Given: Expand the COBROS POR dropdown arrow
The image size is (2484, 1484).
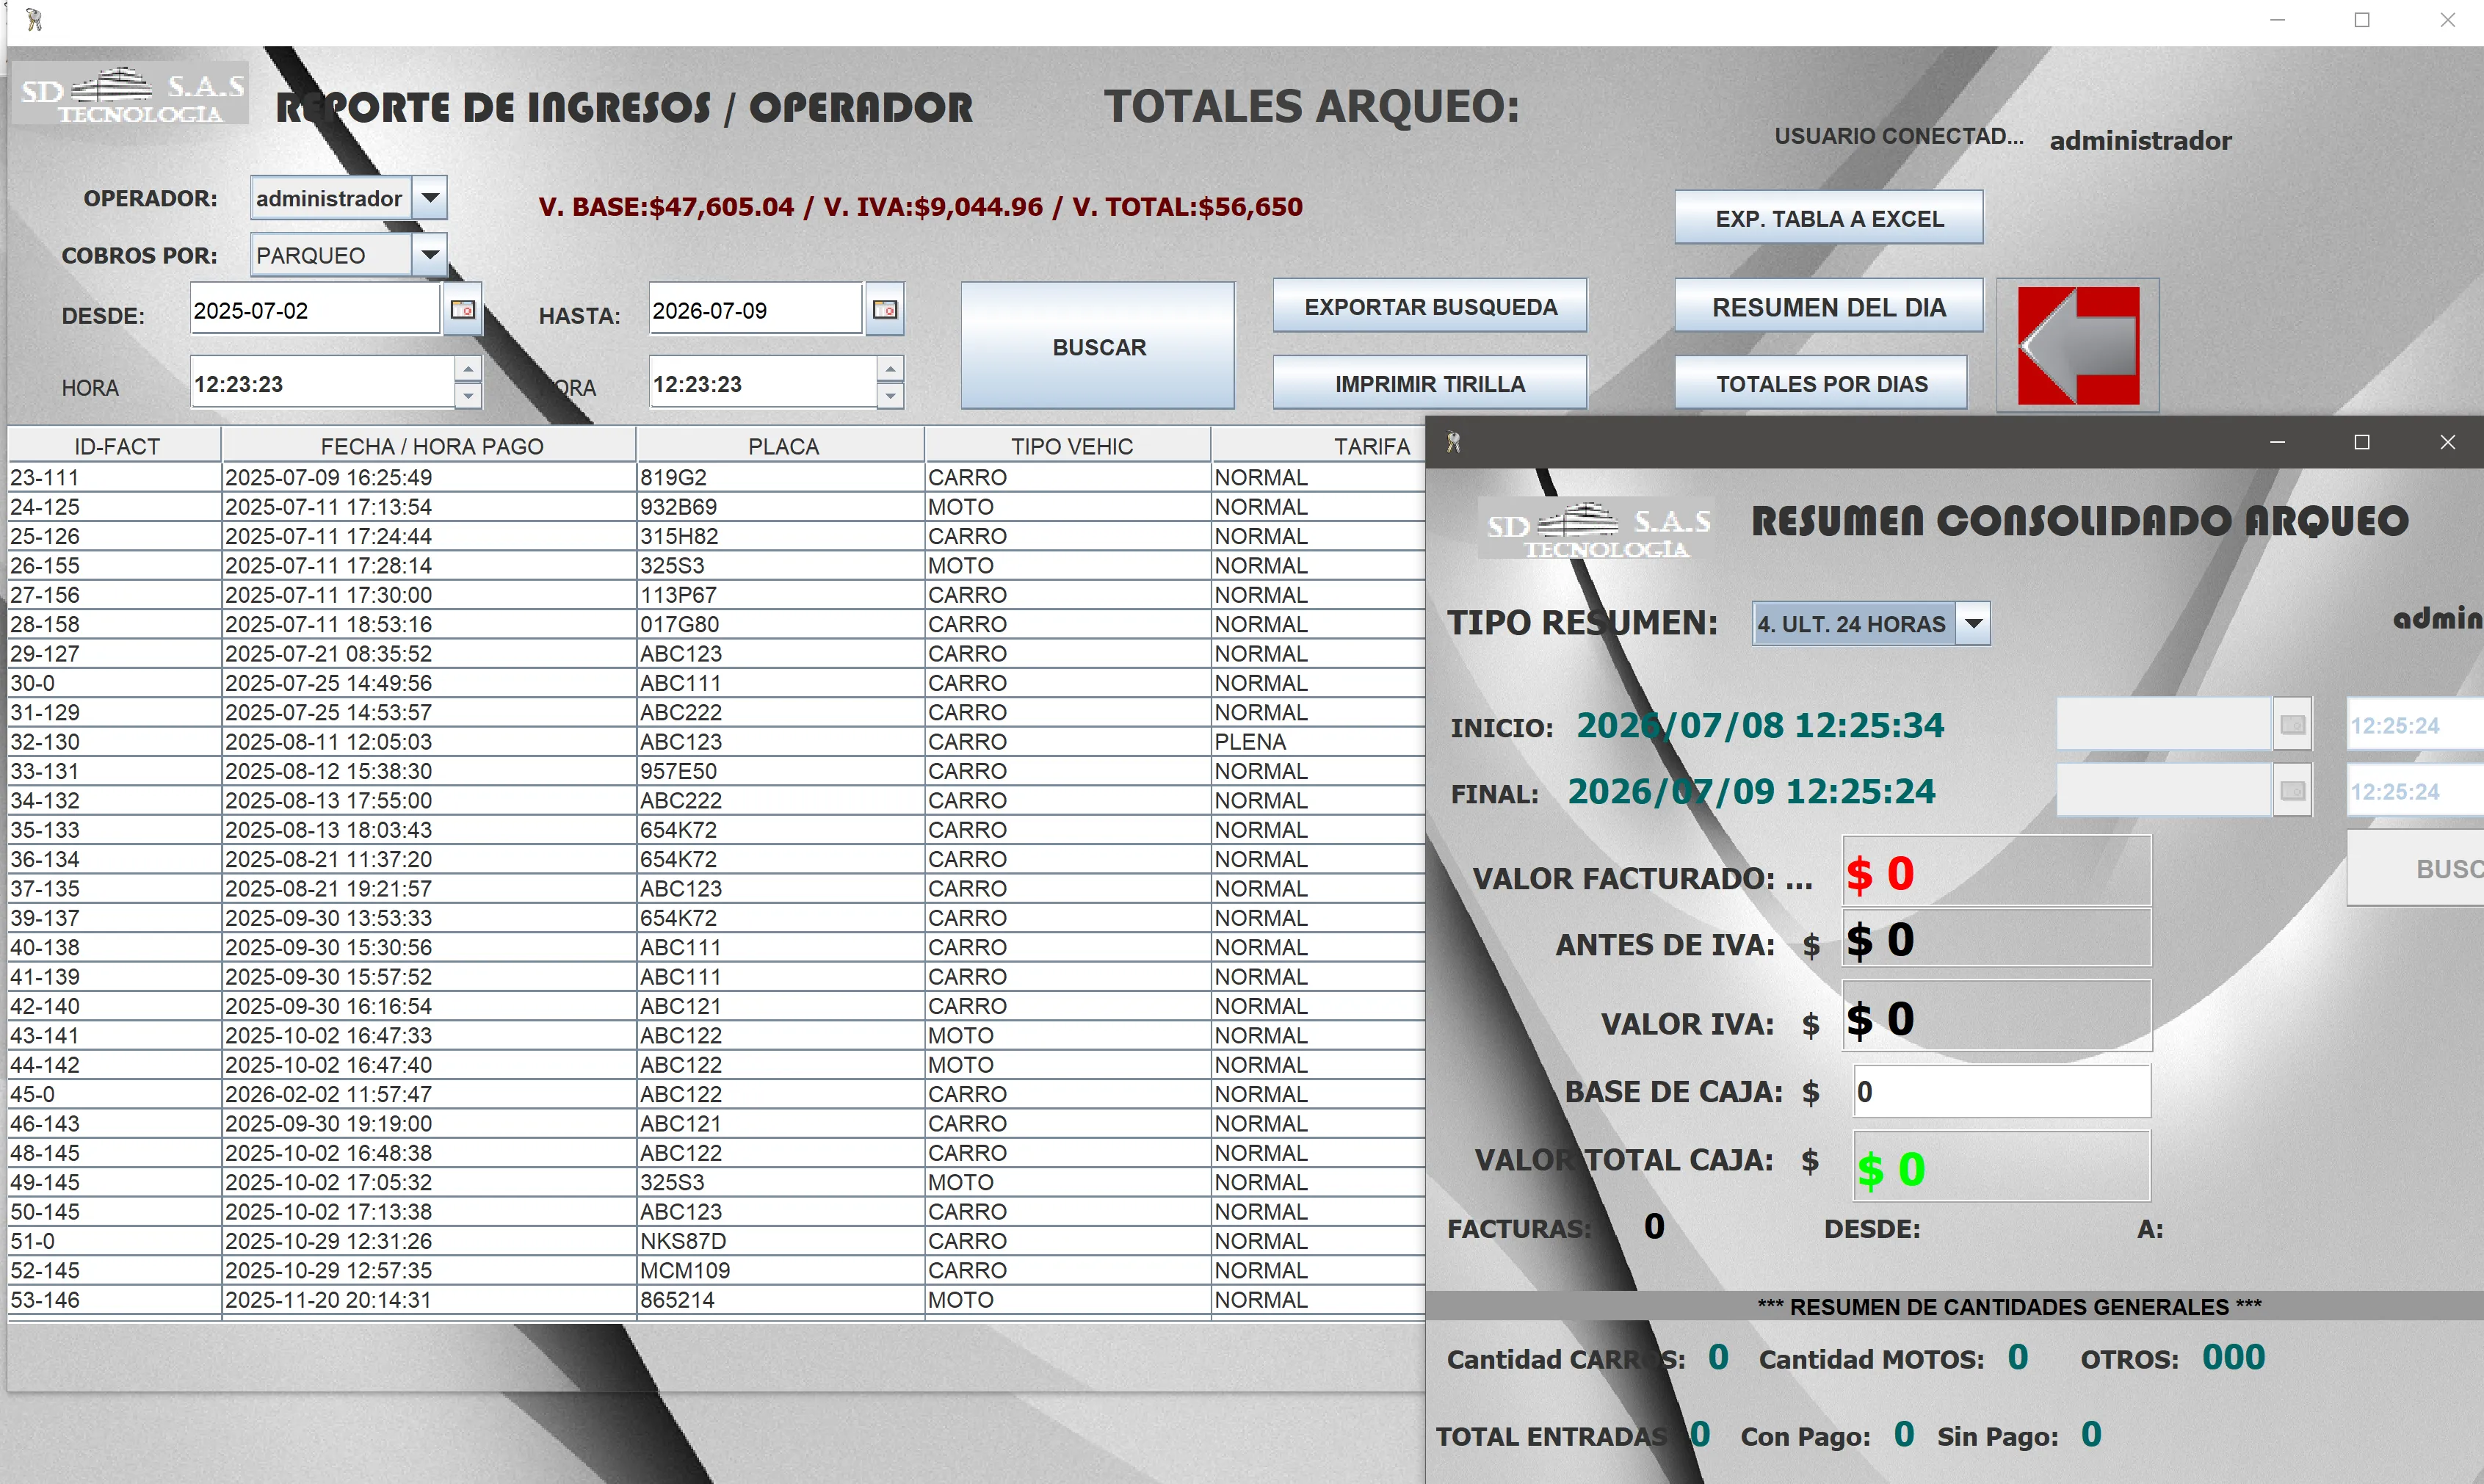Looking at the screenshot, I should tap(430, 255).
